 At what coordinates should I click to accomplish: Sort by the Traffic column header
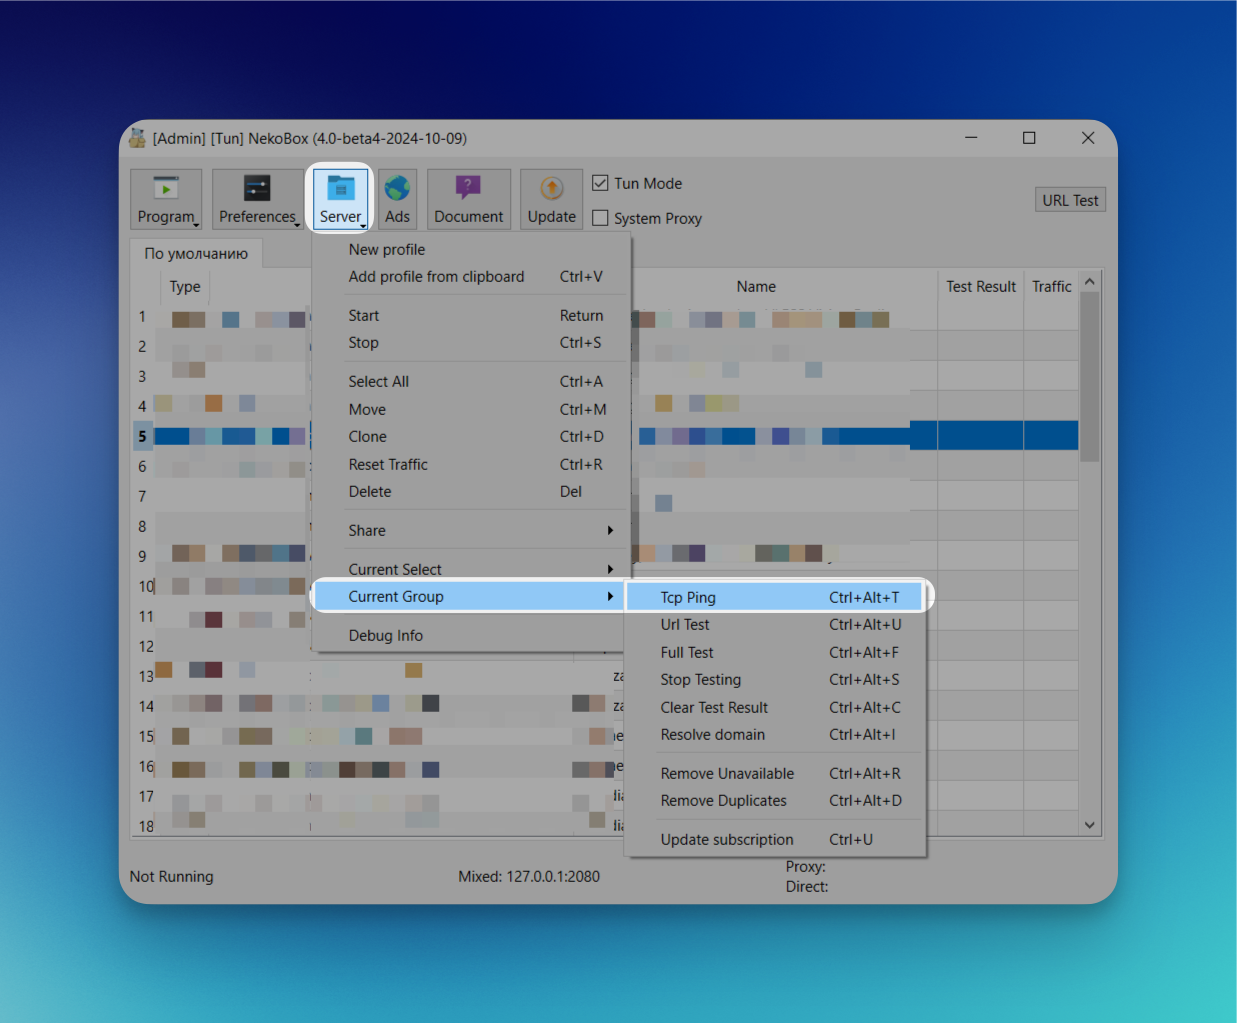pyautogui.click(x=1051, y=286)
